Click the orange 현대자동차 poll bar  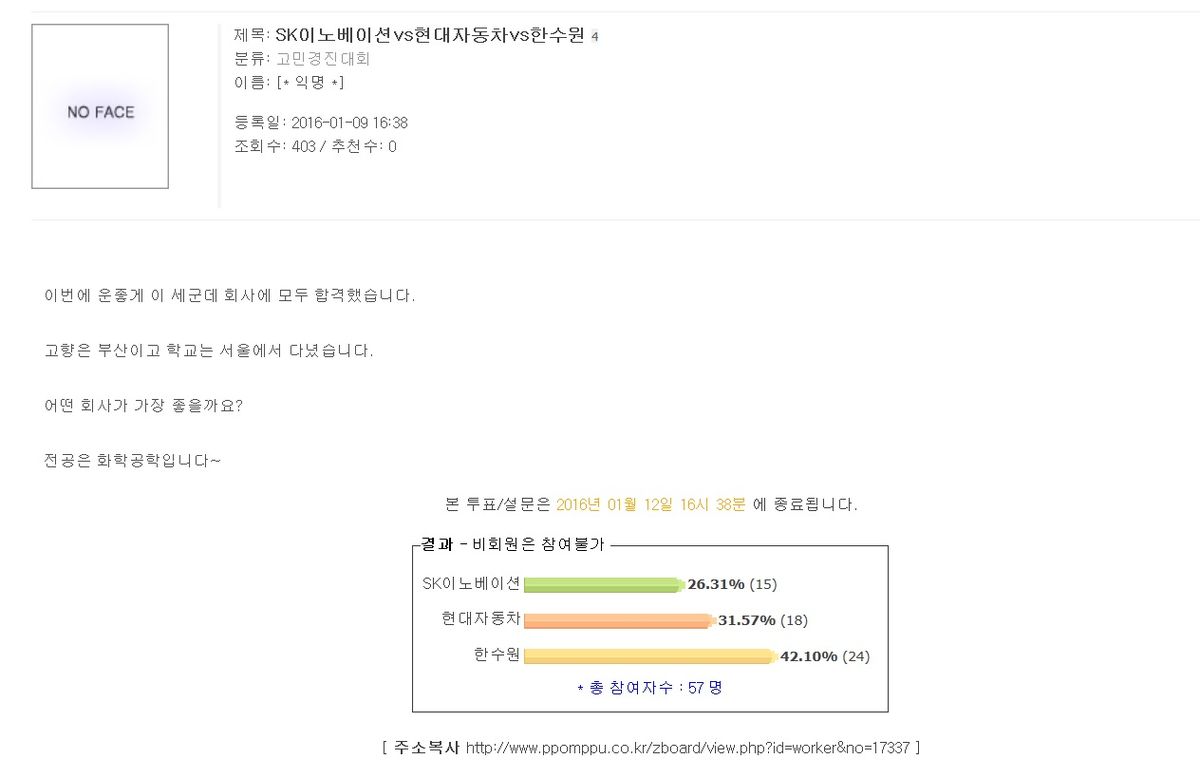point(617,621)
